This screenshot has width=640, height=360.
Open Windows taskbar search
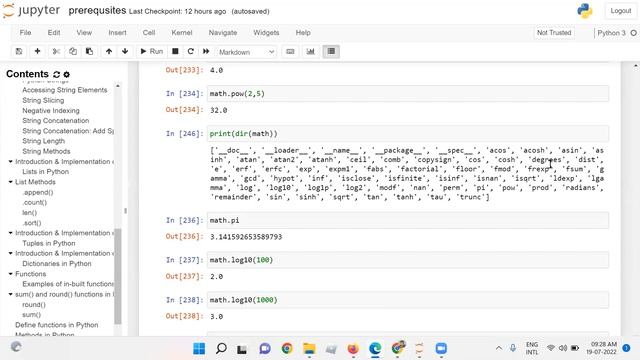click(x=221, y=349)
